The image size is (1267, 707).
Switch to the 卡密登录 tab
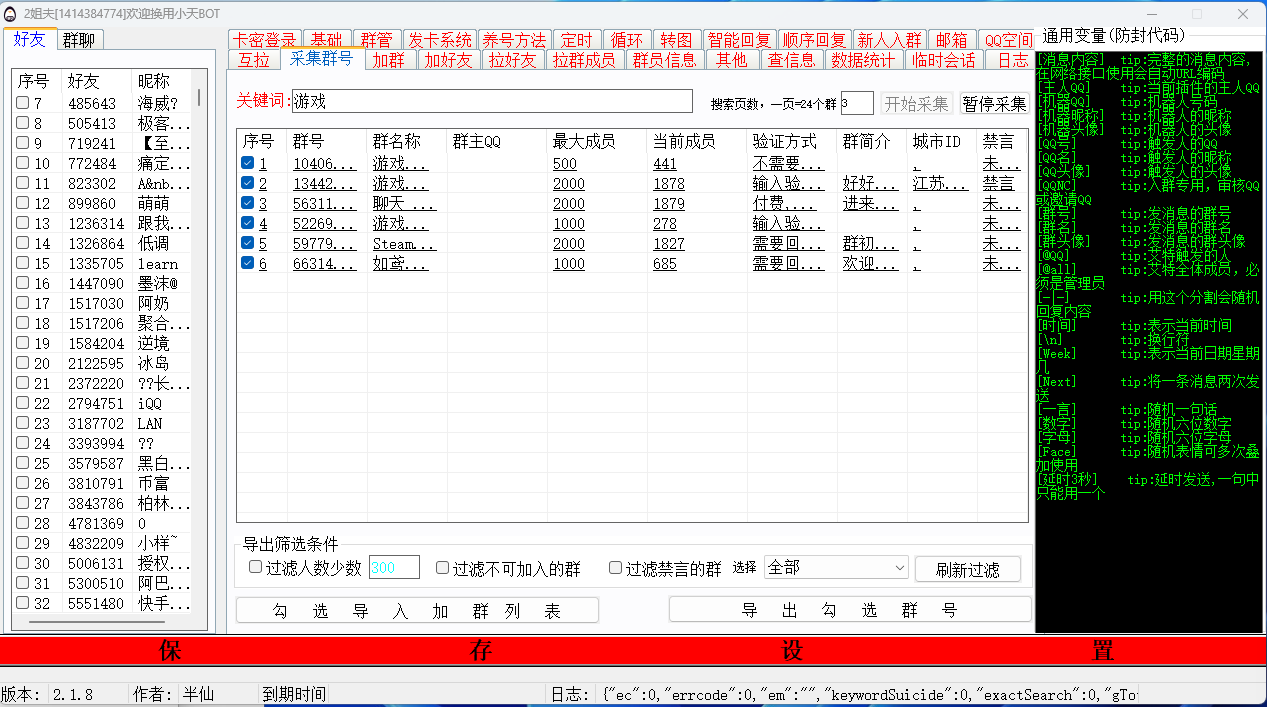point(264,40)
